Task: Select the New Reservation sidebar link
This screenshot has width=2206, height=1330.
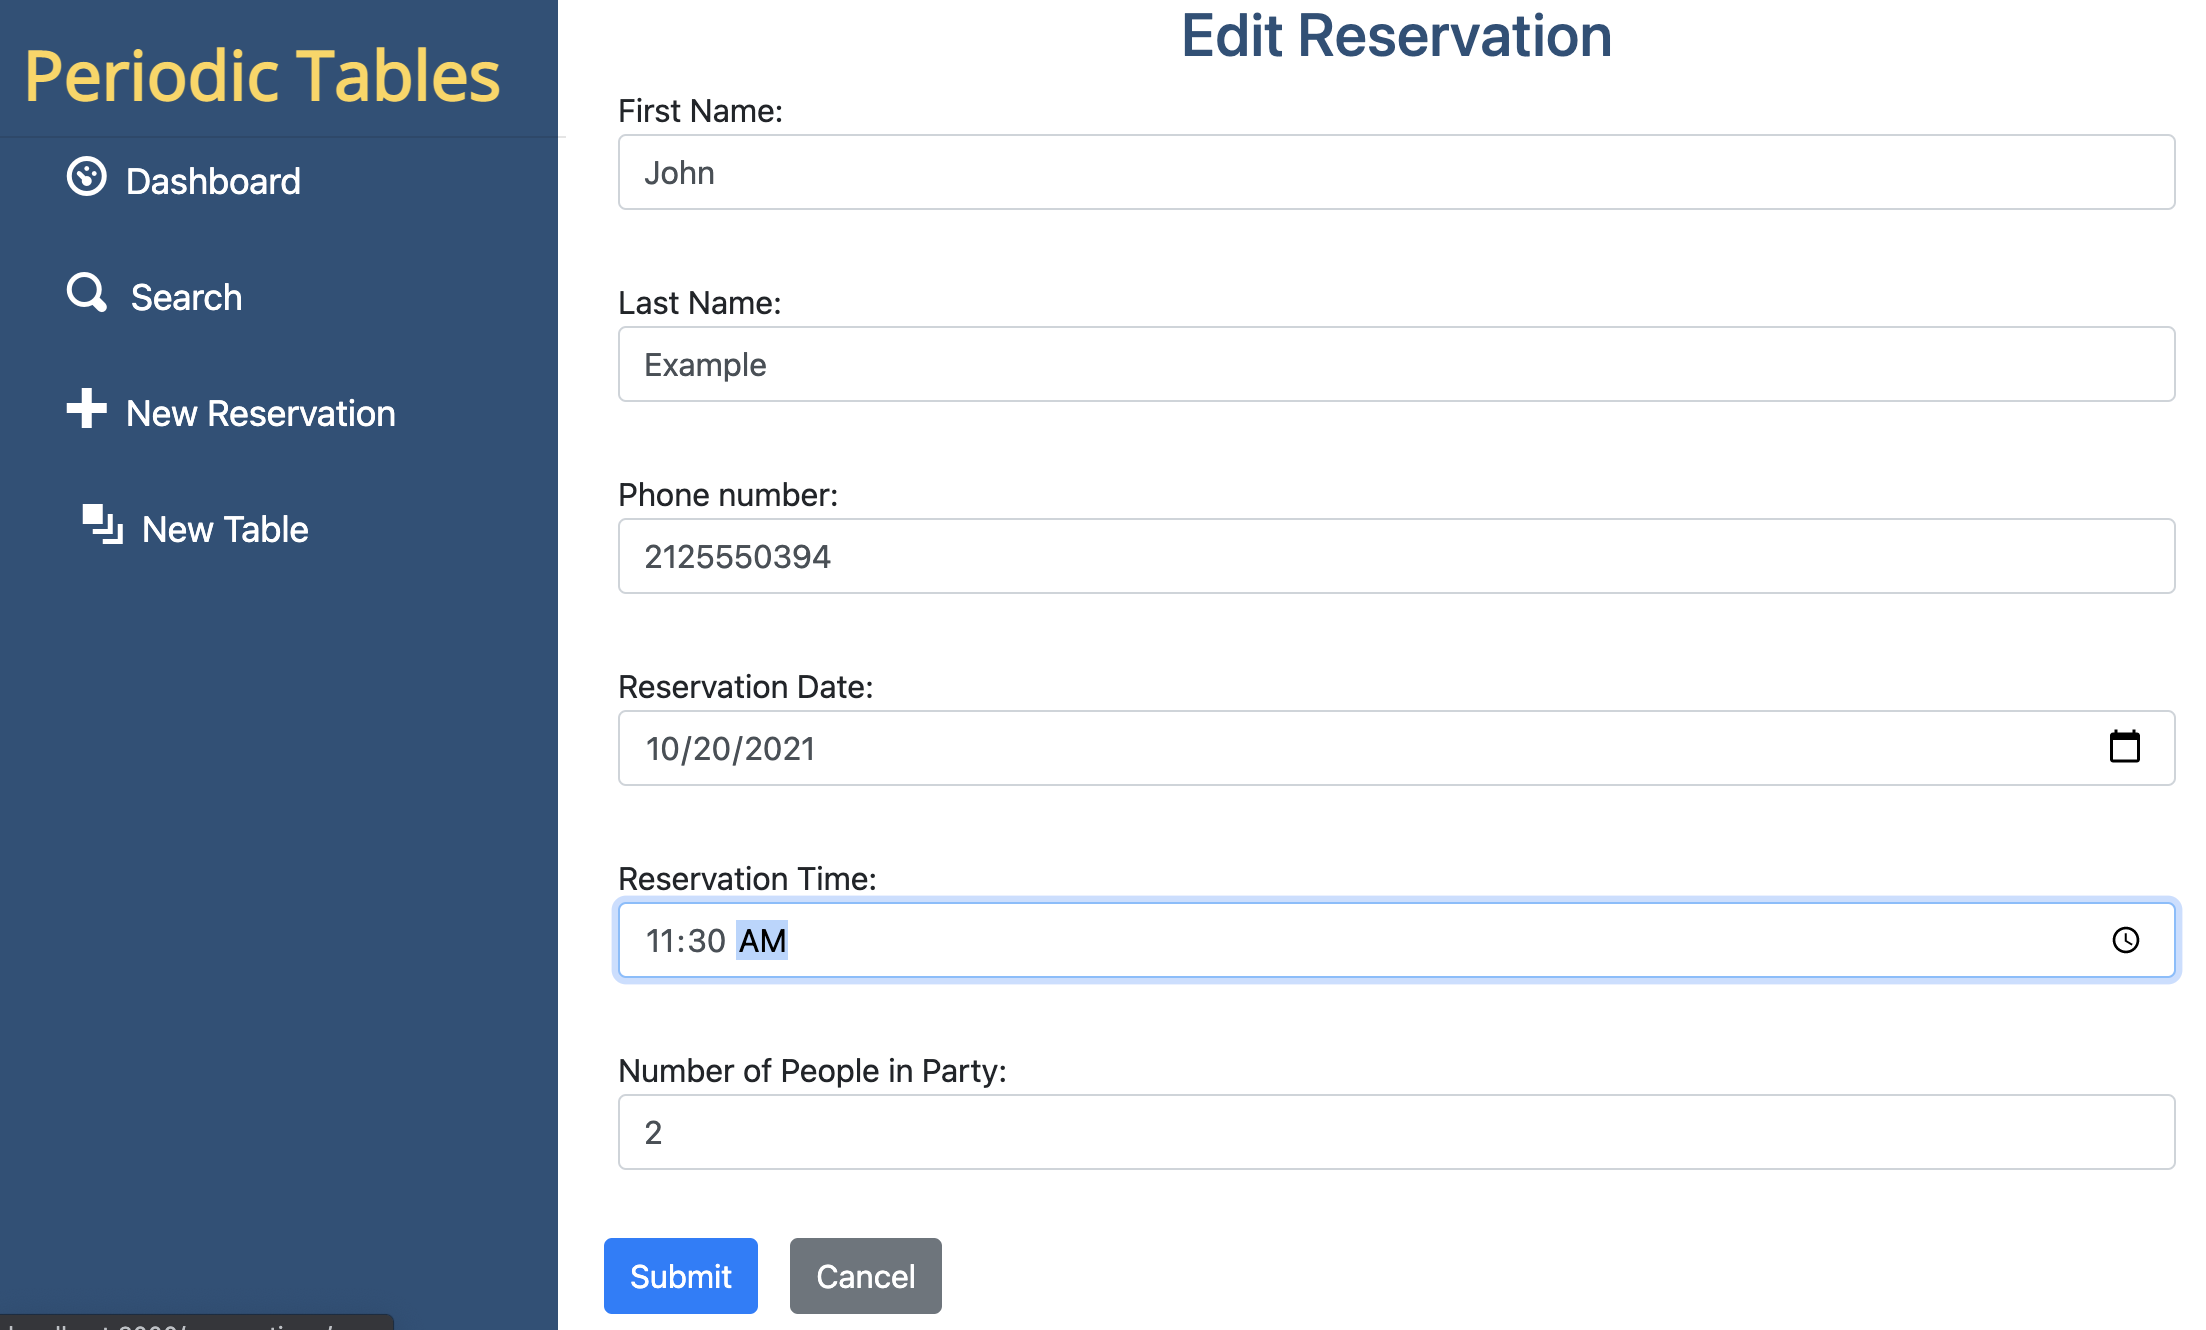Action: [x=260, y=412]
